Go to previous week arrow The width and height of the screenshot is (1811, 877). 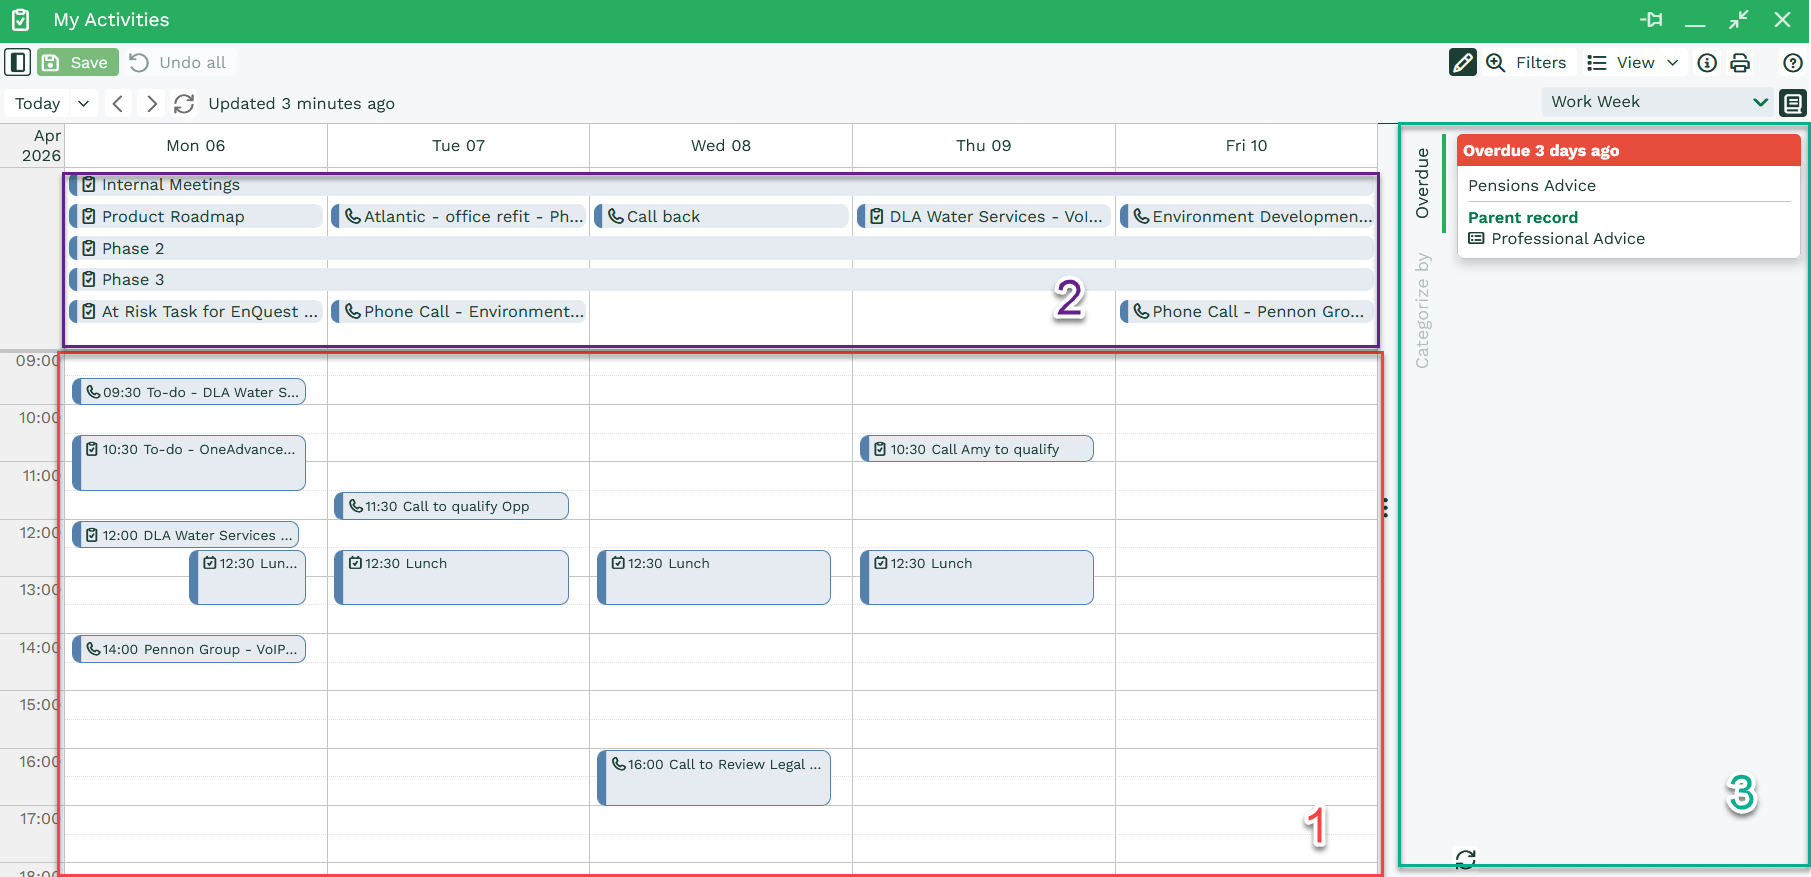[x=118, y=103]
